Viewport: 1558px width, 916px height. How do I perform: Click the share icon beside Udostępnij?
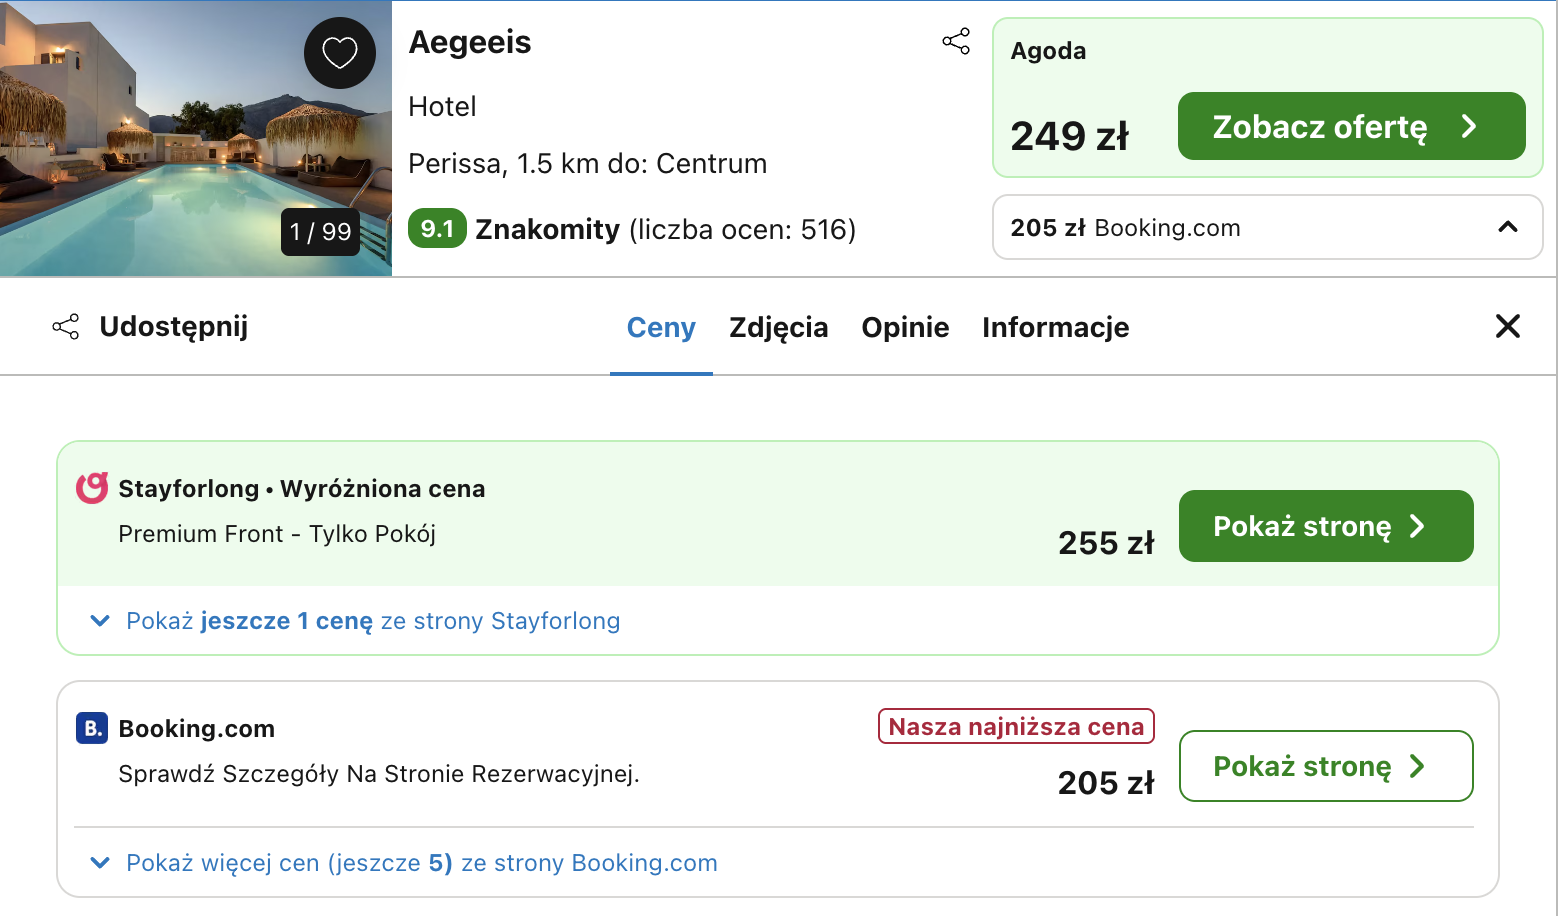[66, 327]
